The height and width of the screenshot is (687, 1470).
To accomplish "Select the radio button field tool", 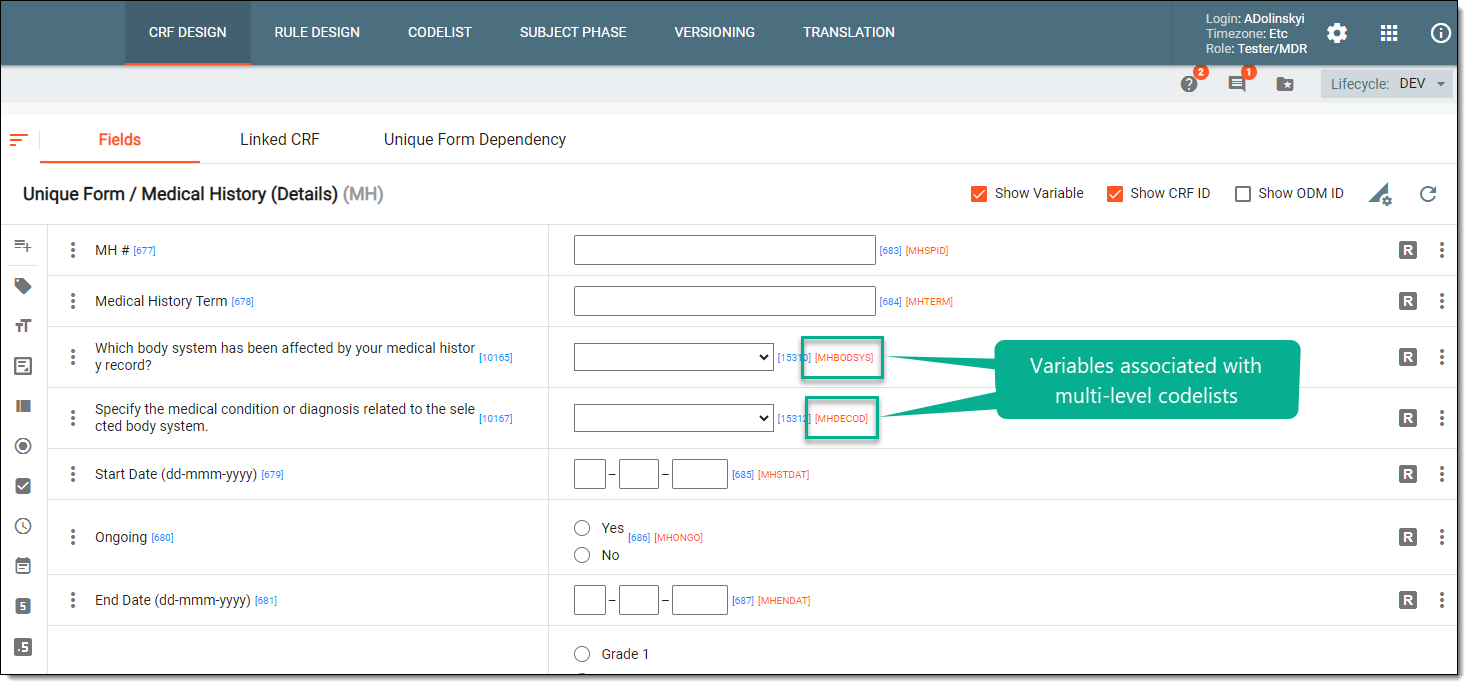I will click(23, 446).
